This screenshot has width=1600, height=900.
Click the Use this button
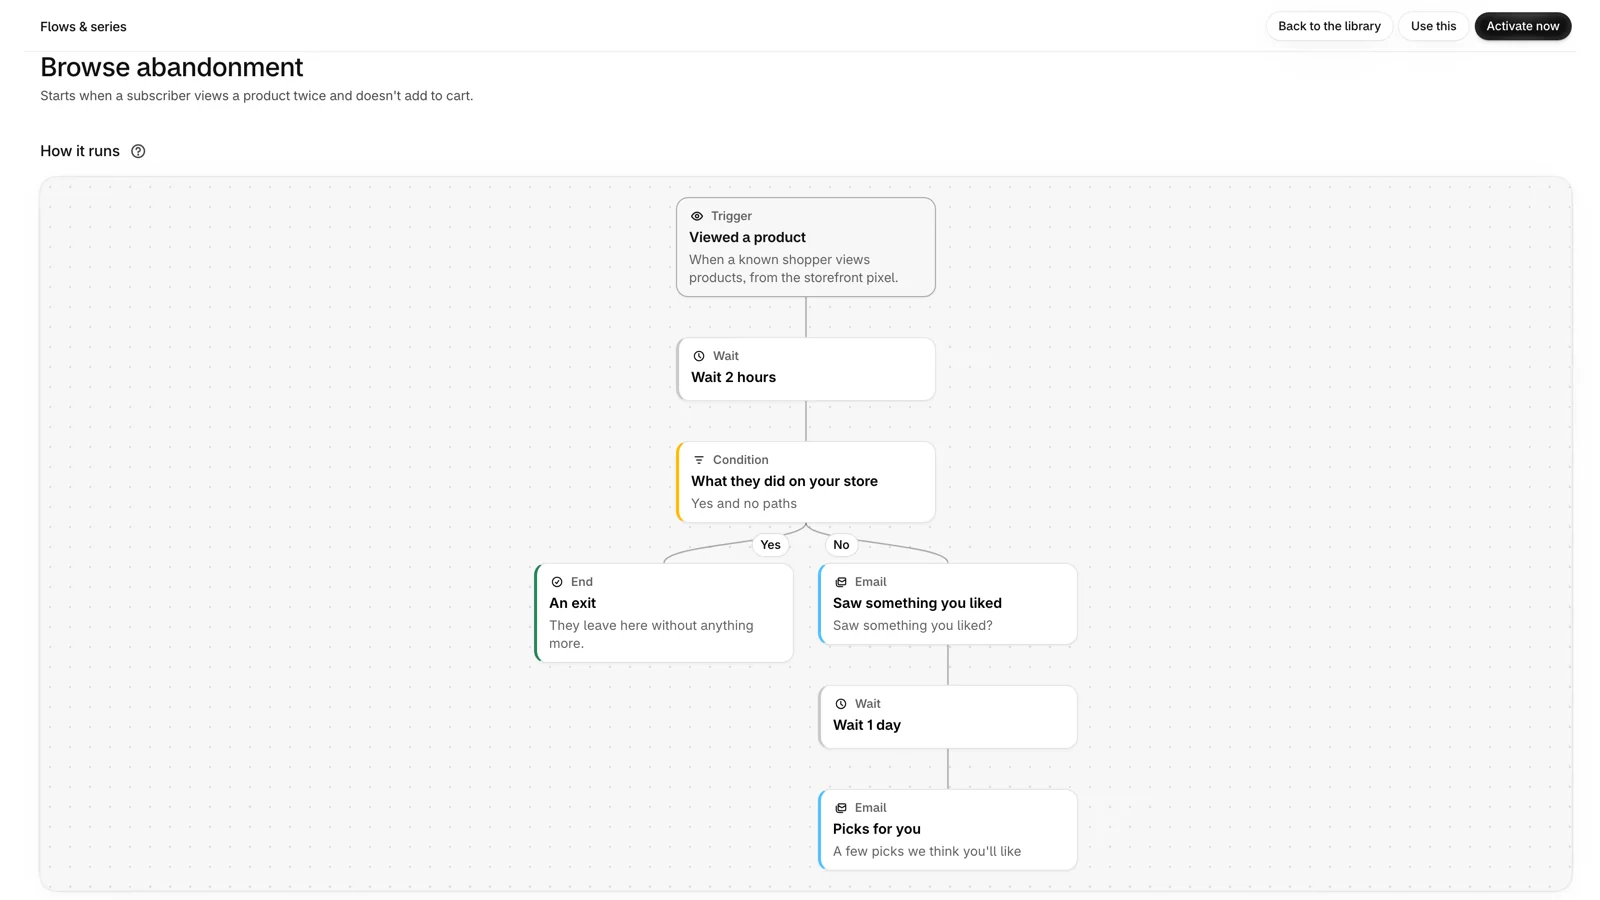[x=1433, y=26]
